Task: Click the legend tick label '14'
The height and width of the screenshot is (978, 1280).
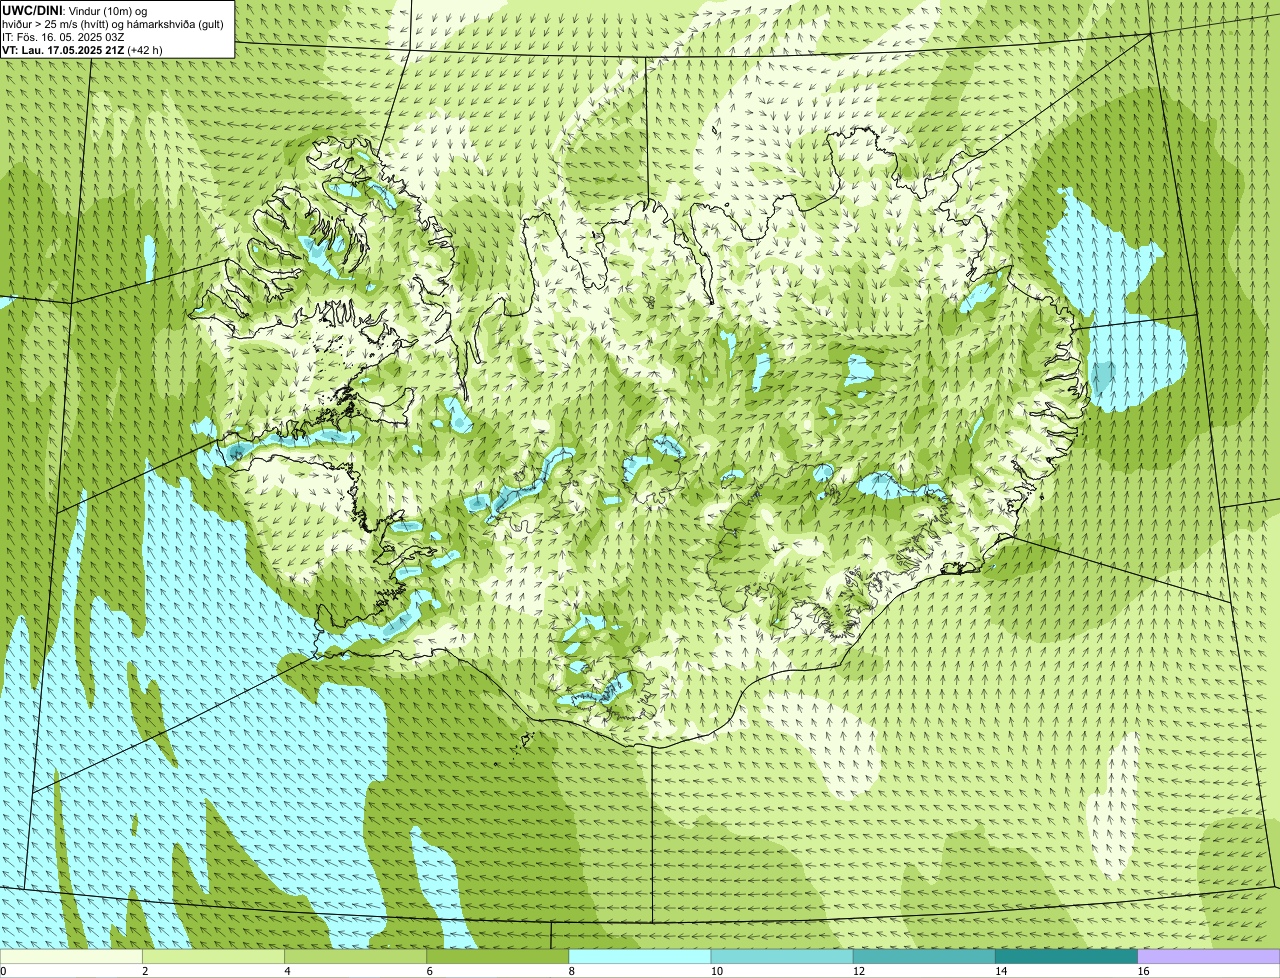Action: [x=1001, y=971]
